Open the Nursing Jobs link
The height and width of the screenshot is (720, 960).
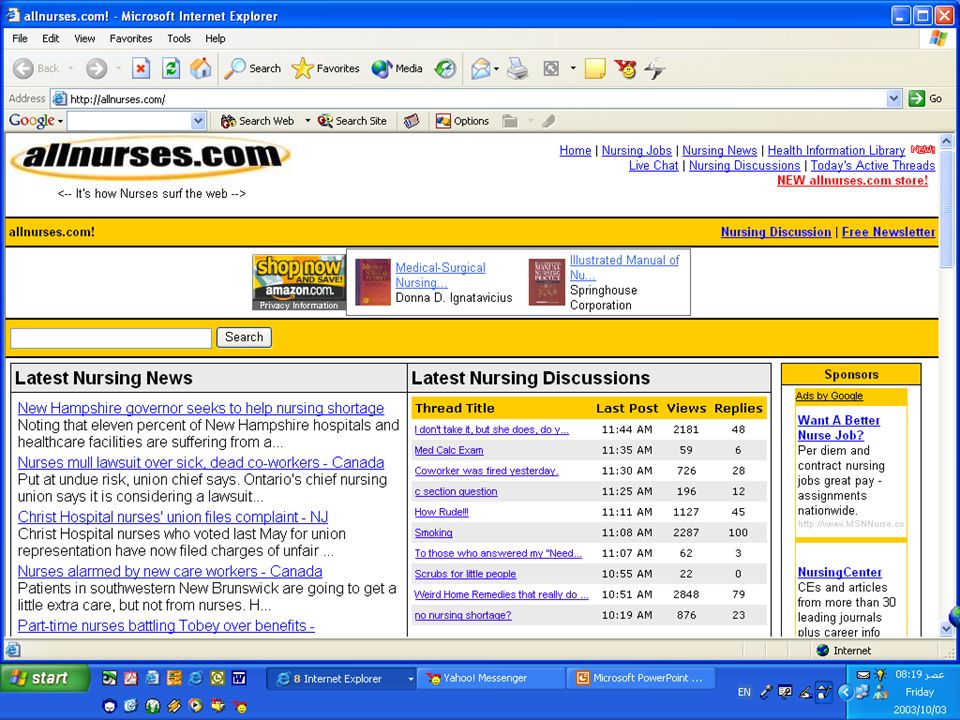[x=636, y=151]
